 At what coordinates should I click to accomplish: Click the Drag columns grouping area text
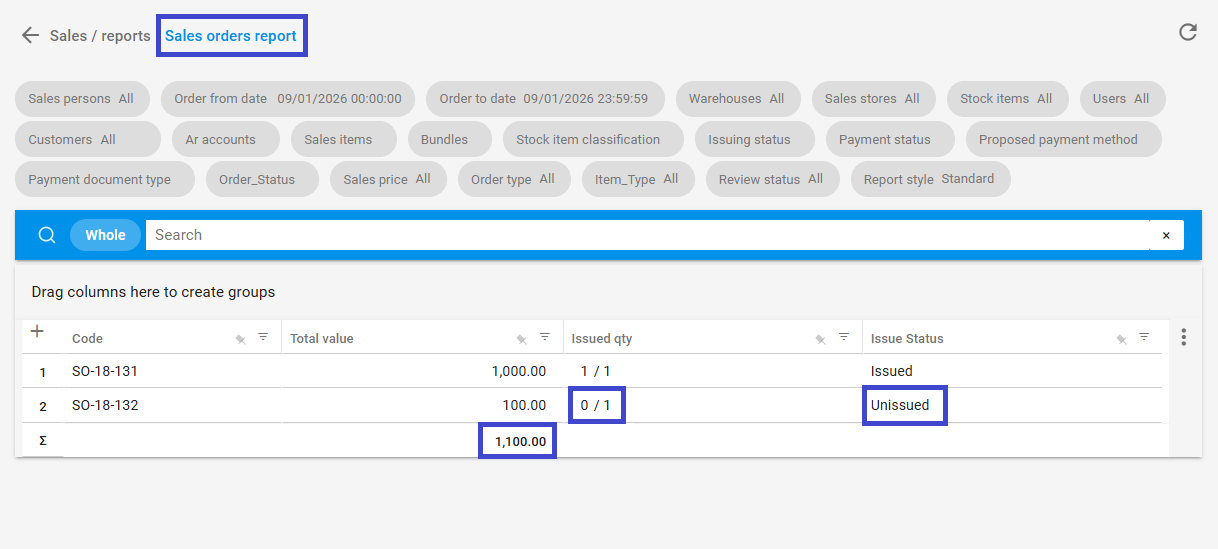pos(153,292)
